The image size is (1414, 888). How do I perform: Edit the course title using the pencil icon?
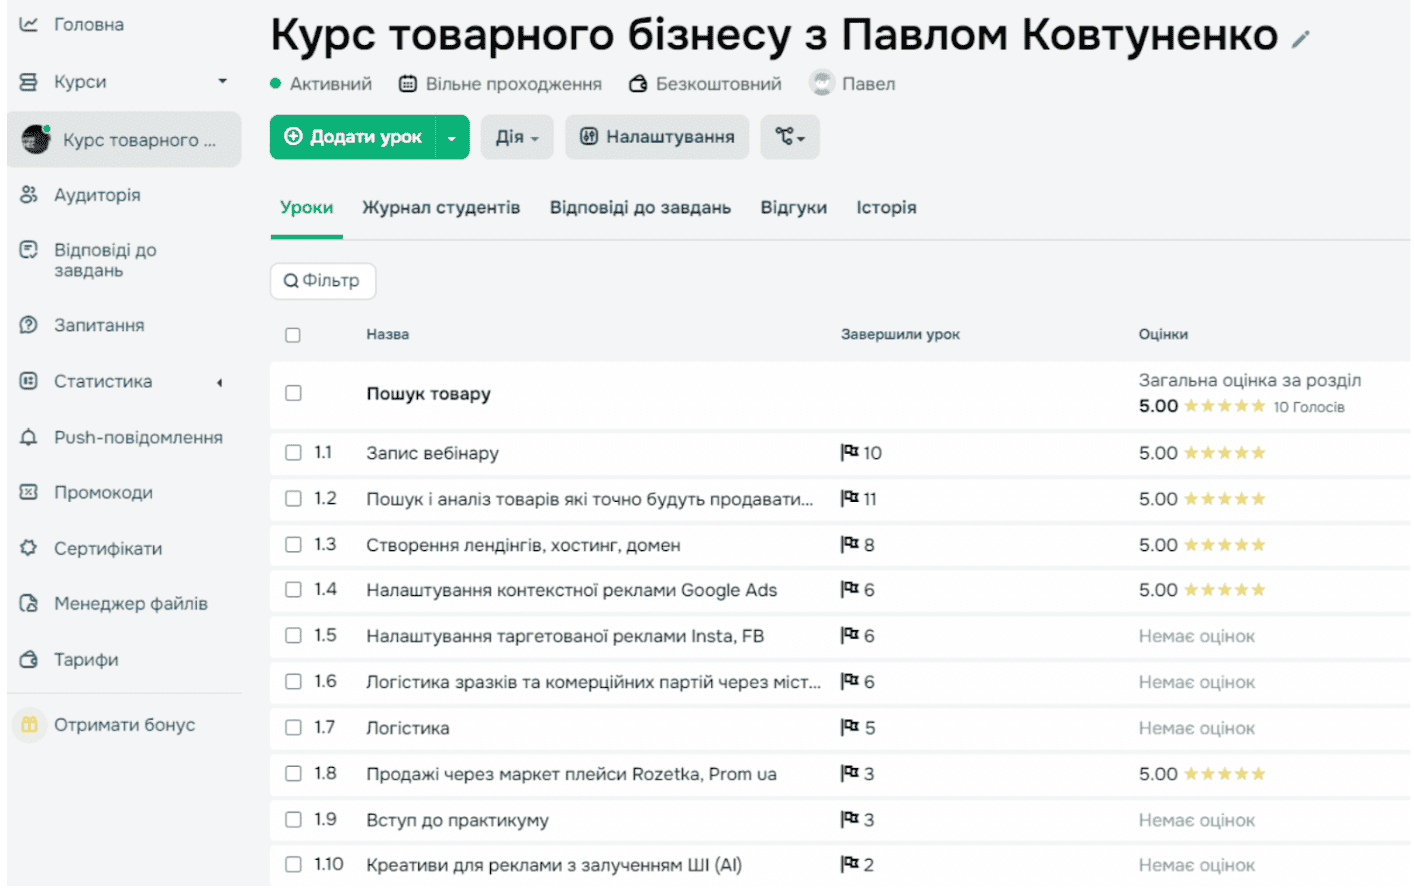1300,36
